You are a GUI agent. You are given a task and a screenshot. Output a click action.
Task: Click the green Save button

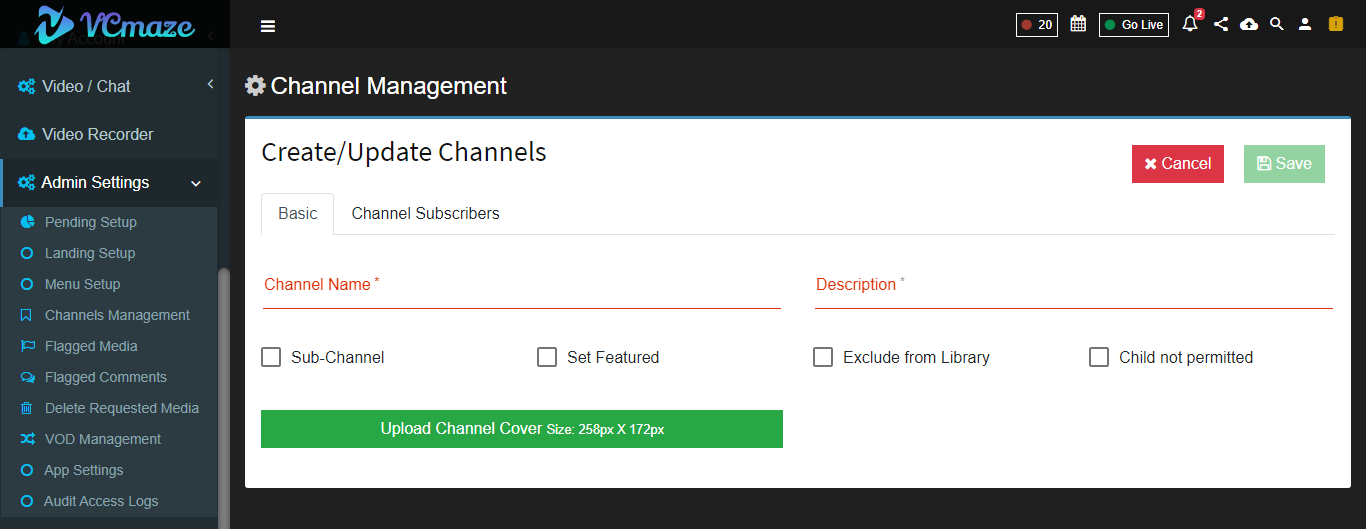coord(1284,164)
